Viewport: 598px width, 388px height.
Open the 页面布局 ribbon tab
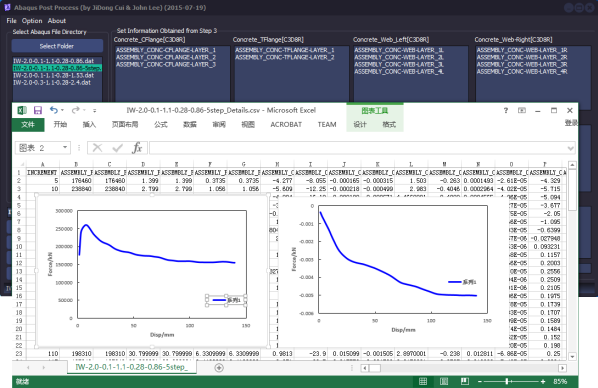tap(125, 124)
